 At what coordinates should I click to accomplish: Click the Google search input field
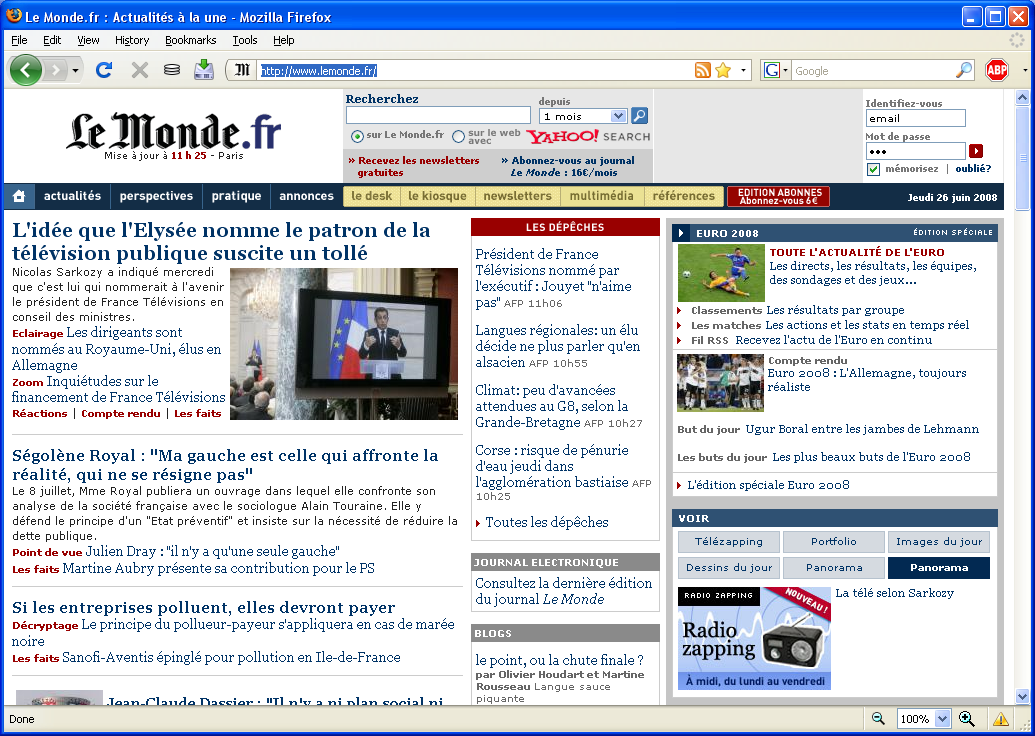(x=873, y=71)
